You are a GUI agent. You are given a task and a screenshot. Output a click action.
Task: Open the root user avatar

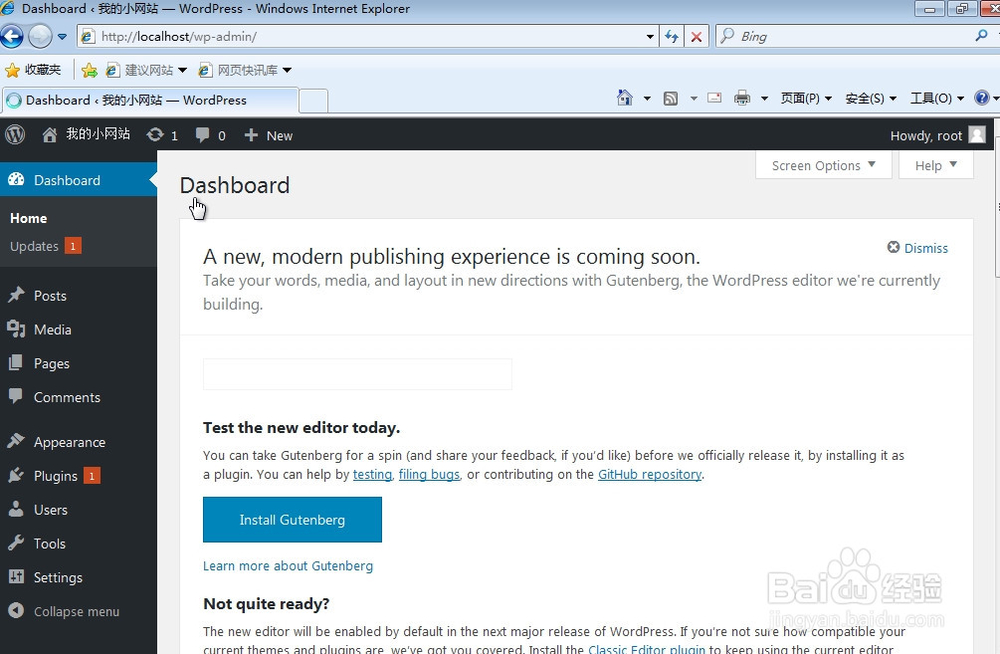[x=977, y=135]
